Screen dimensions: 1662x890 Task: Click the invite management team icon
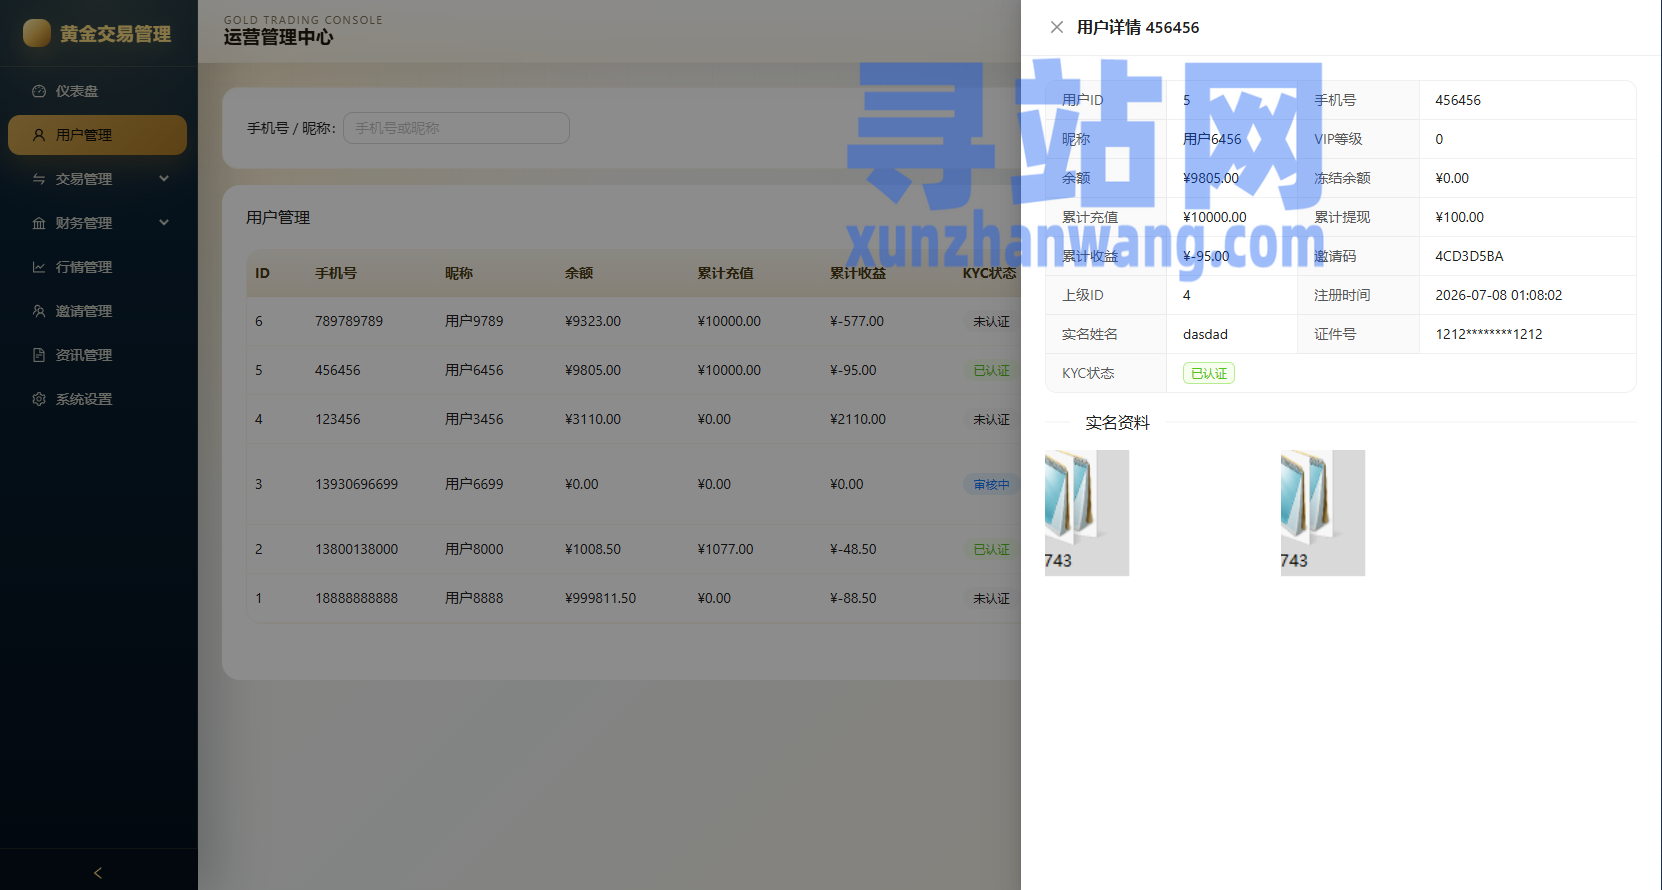coord(39,311)
